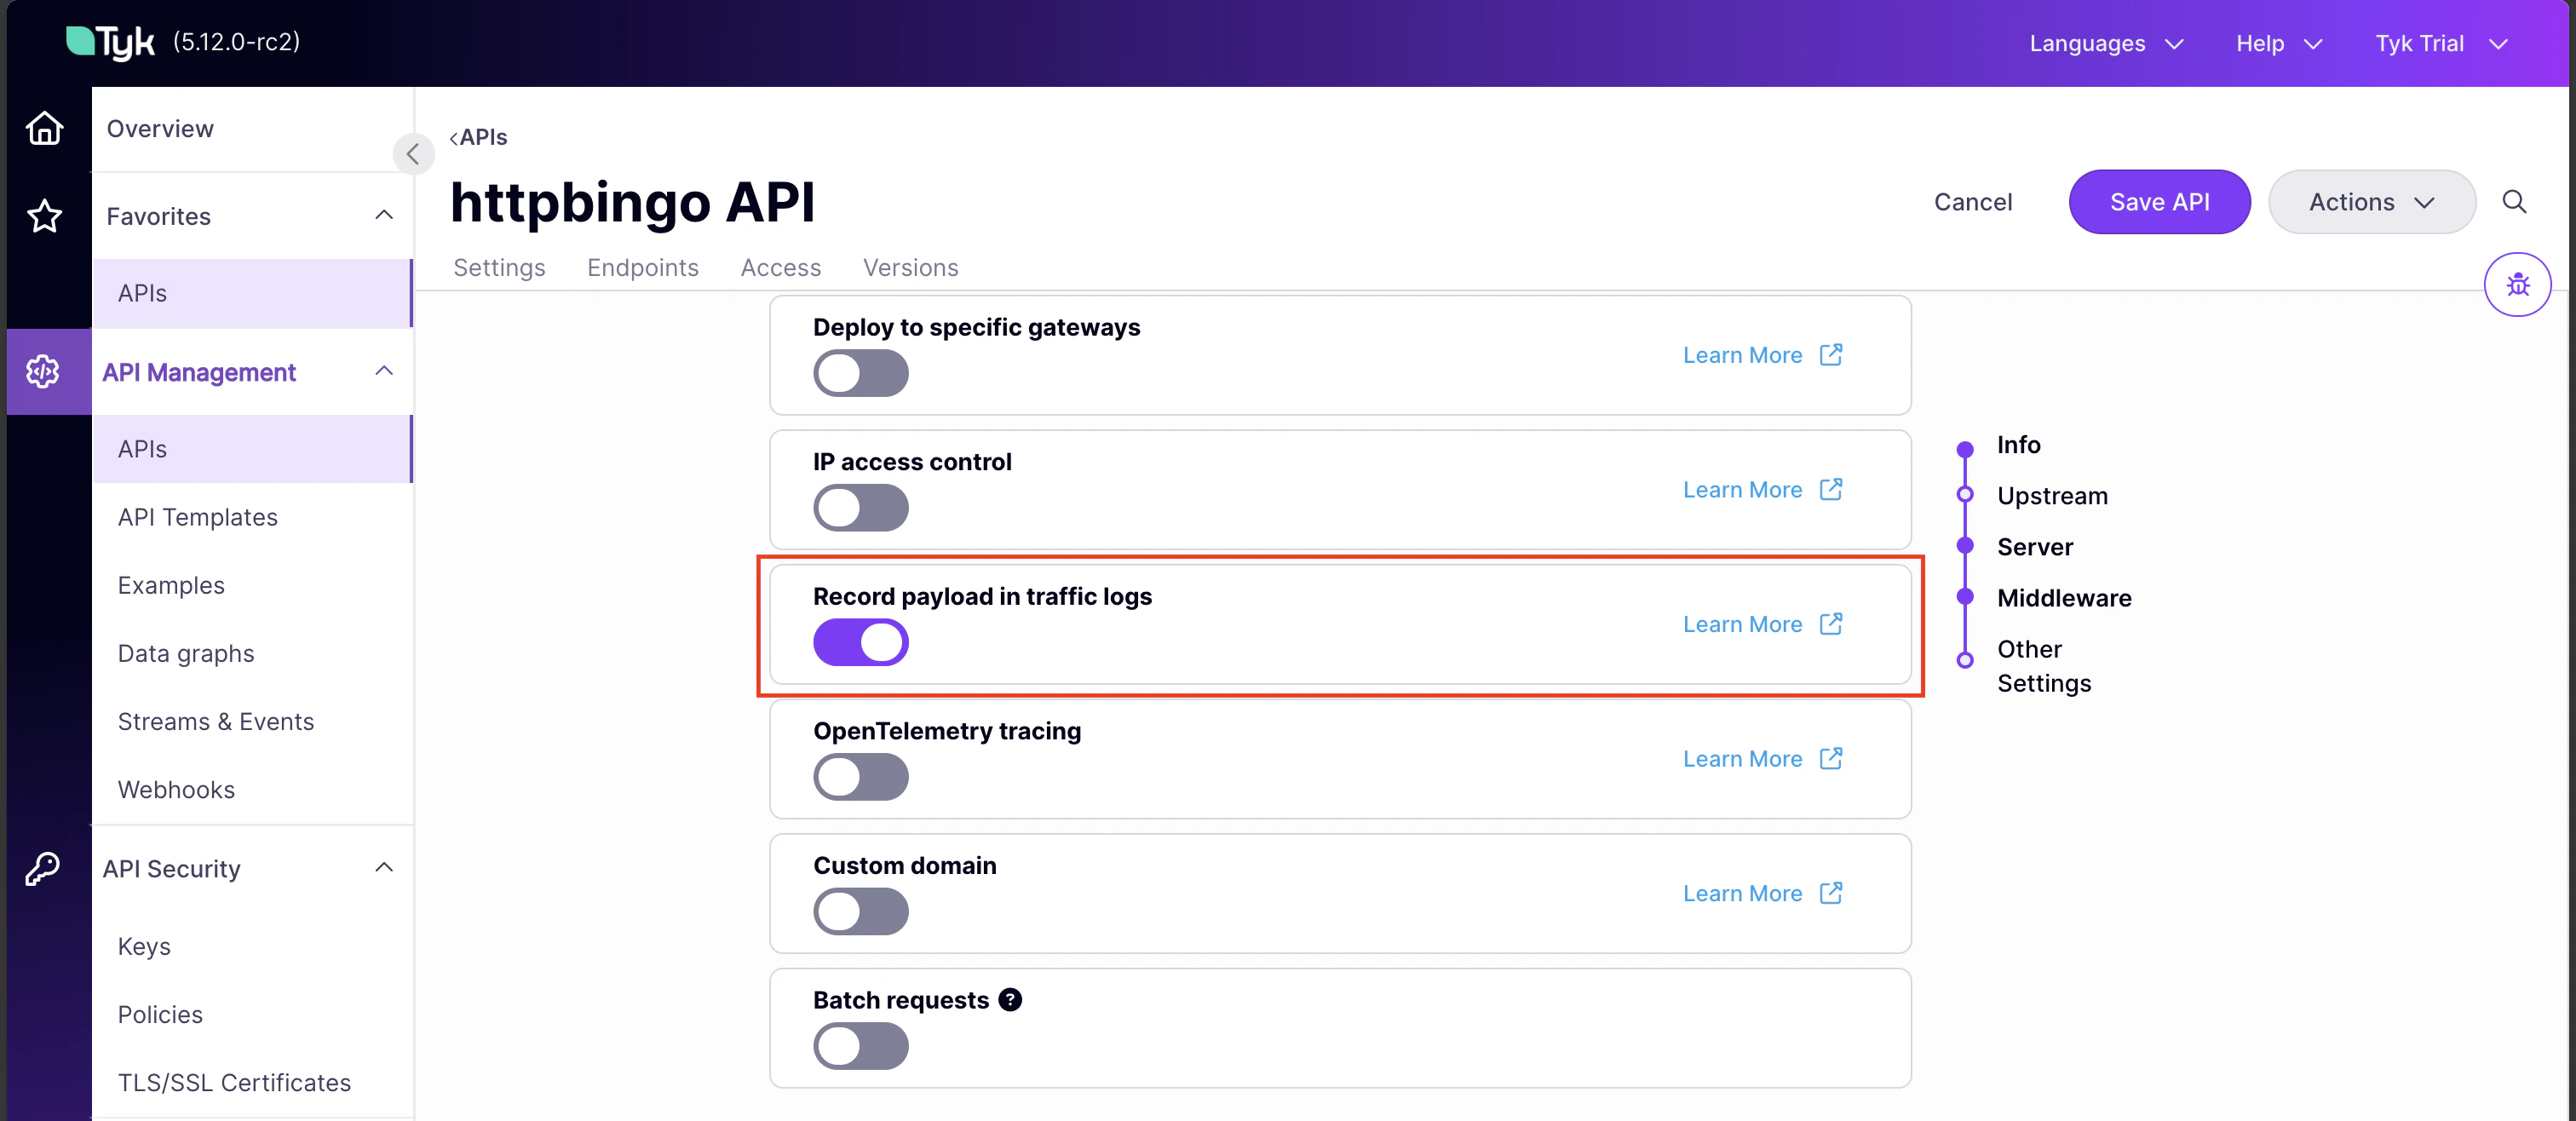Viewport: 2576px width, 1121px height.
Task: Follow the Learn More link for Custom domain
Action: click(1742, 892)
